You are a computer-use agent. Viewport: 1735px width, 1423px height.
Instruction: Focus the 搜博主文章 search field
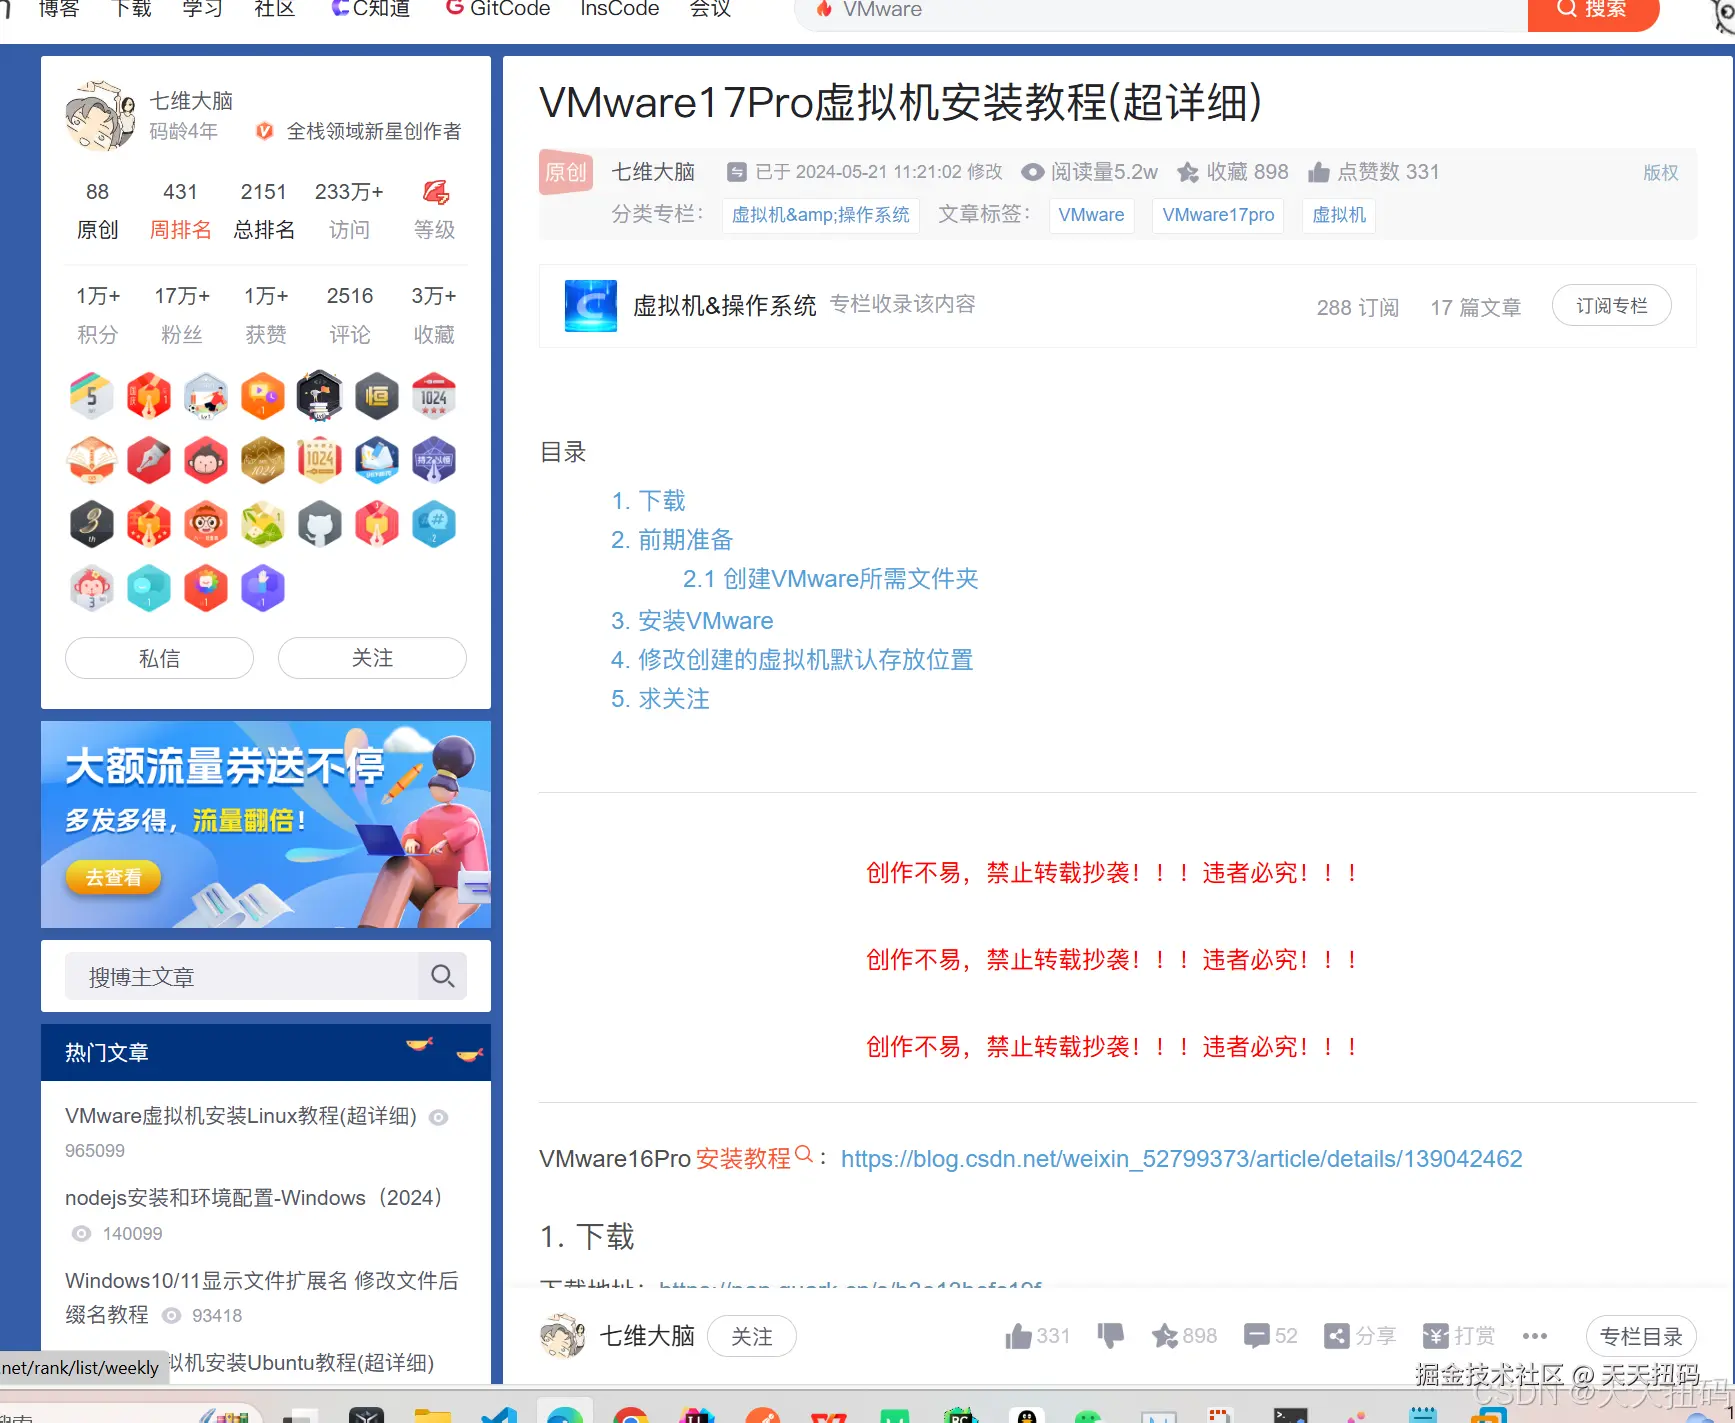241,976
